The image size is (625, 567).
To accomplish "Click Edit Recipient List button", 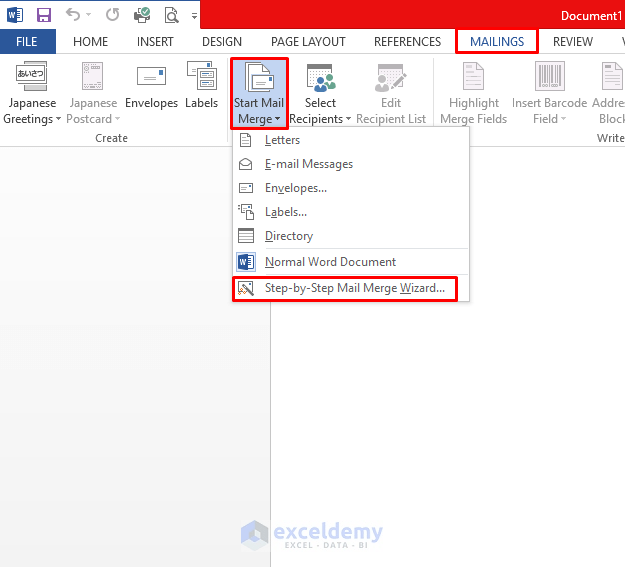I will [x=391, y=93].
